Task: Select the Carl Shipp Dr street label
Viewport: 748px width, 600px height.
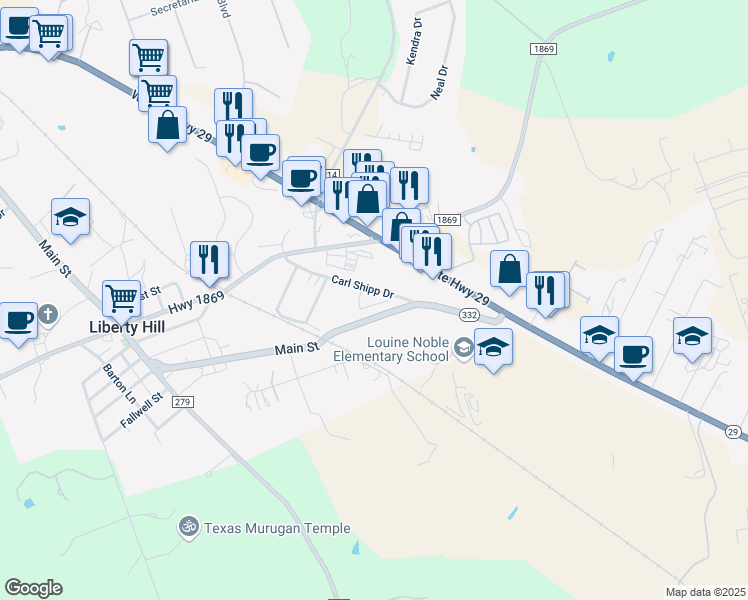Action: (x=363, y=287)
